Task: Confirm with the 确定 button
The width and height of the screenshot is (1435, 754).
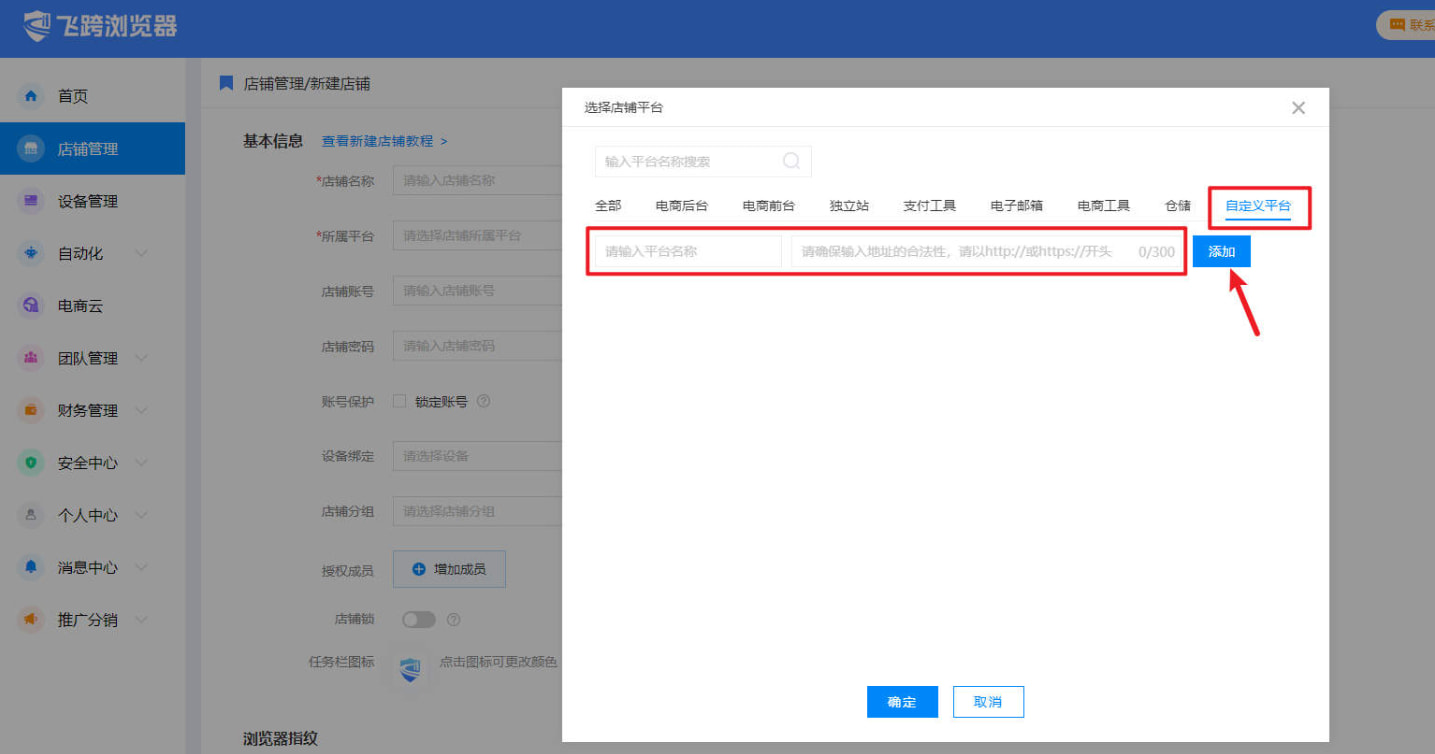Action: (x=902, y=702)
